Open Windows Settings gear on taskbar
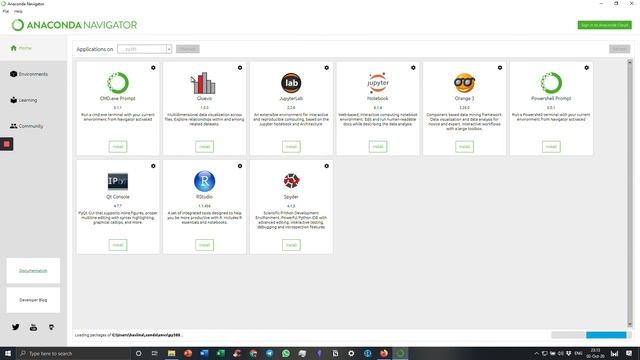Screen dimensions: 640x360 point(351,353)
